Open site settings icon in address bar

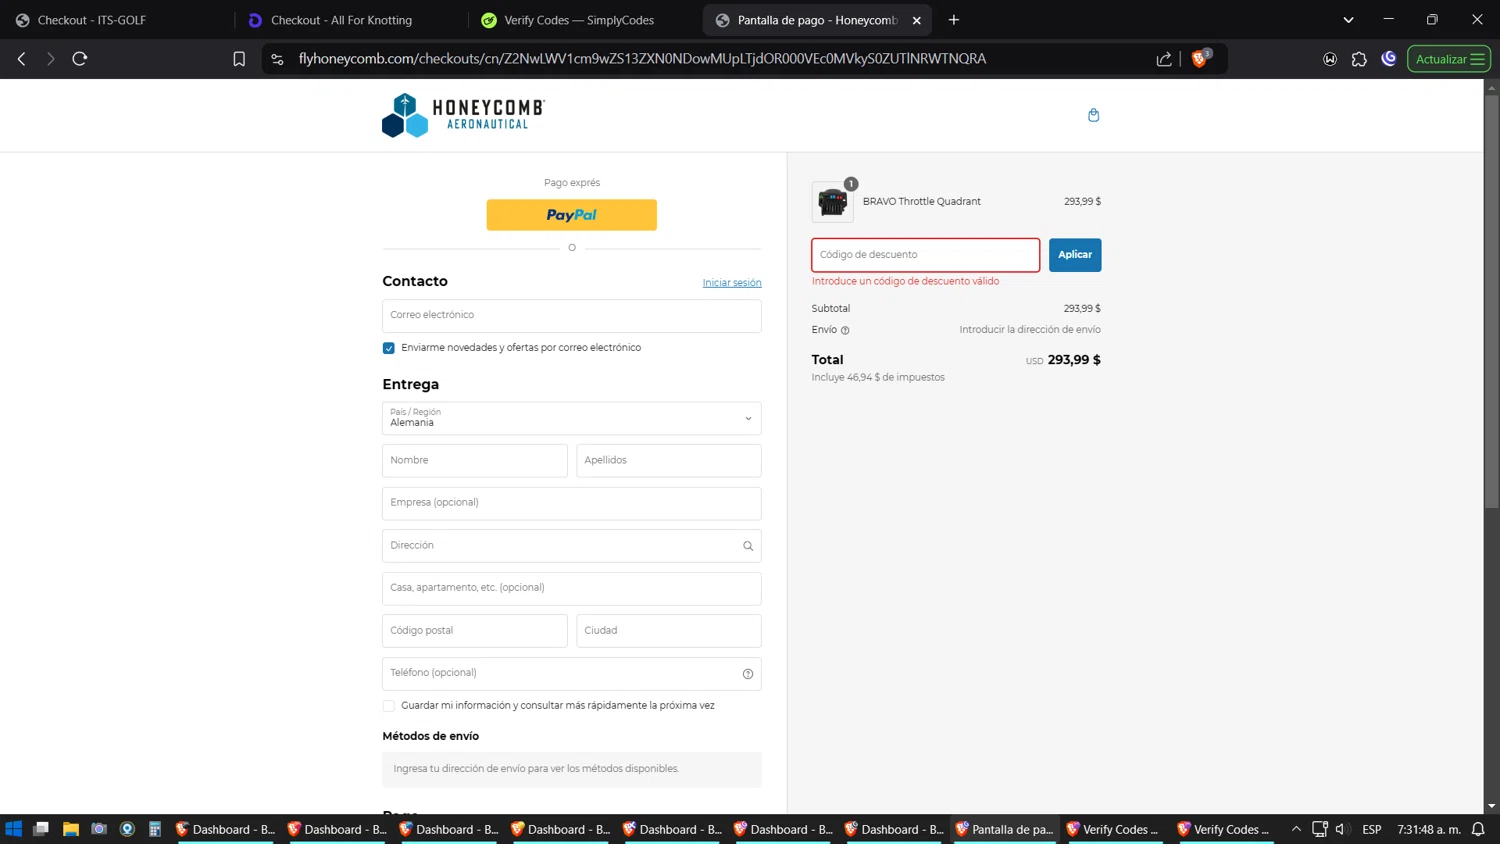tap(278, 59)
